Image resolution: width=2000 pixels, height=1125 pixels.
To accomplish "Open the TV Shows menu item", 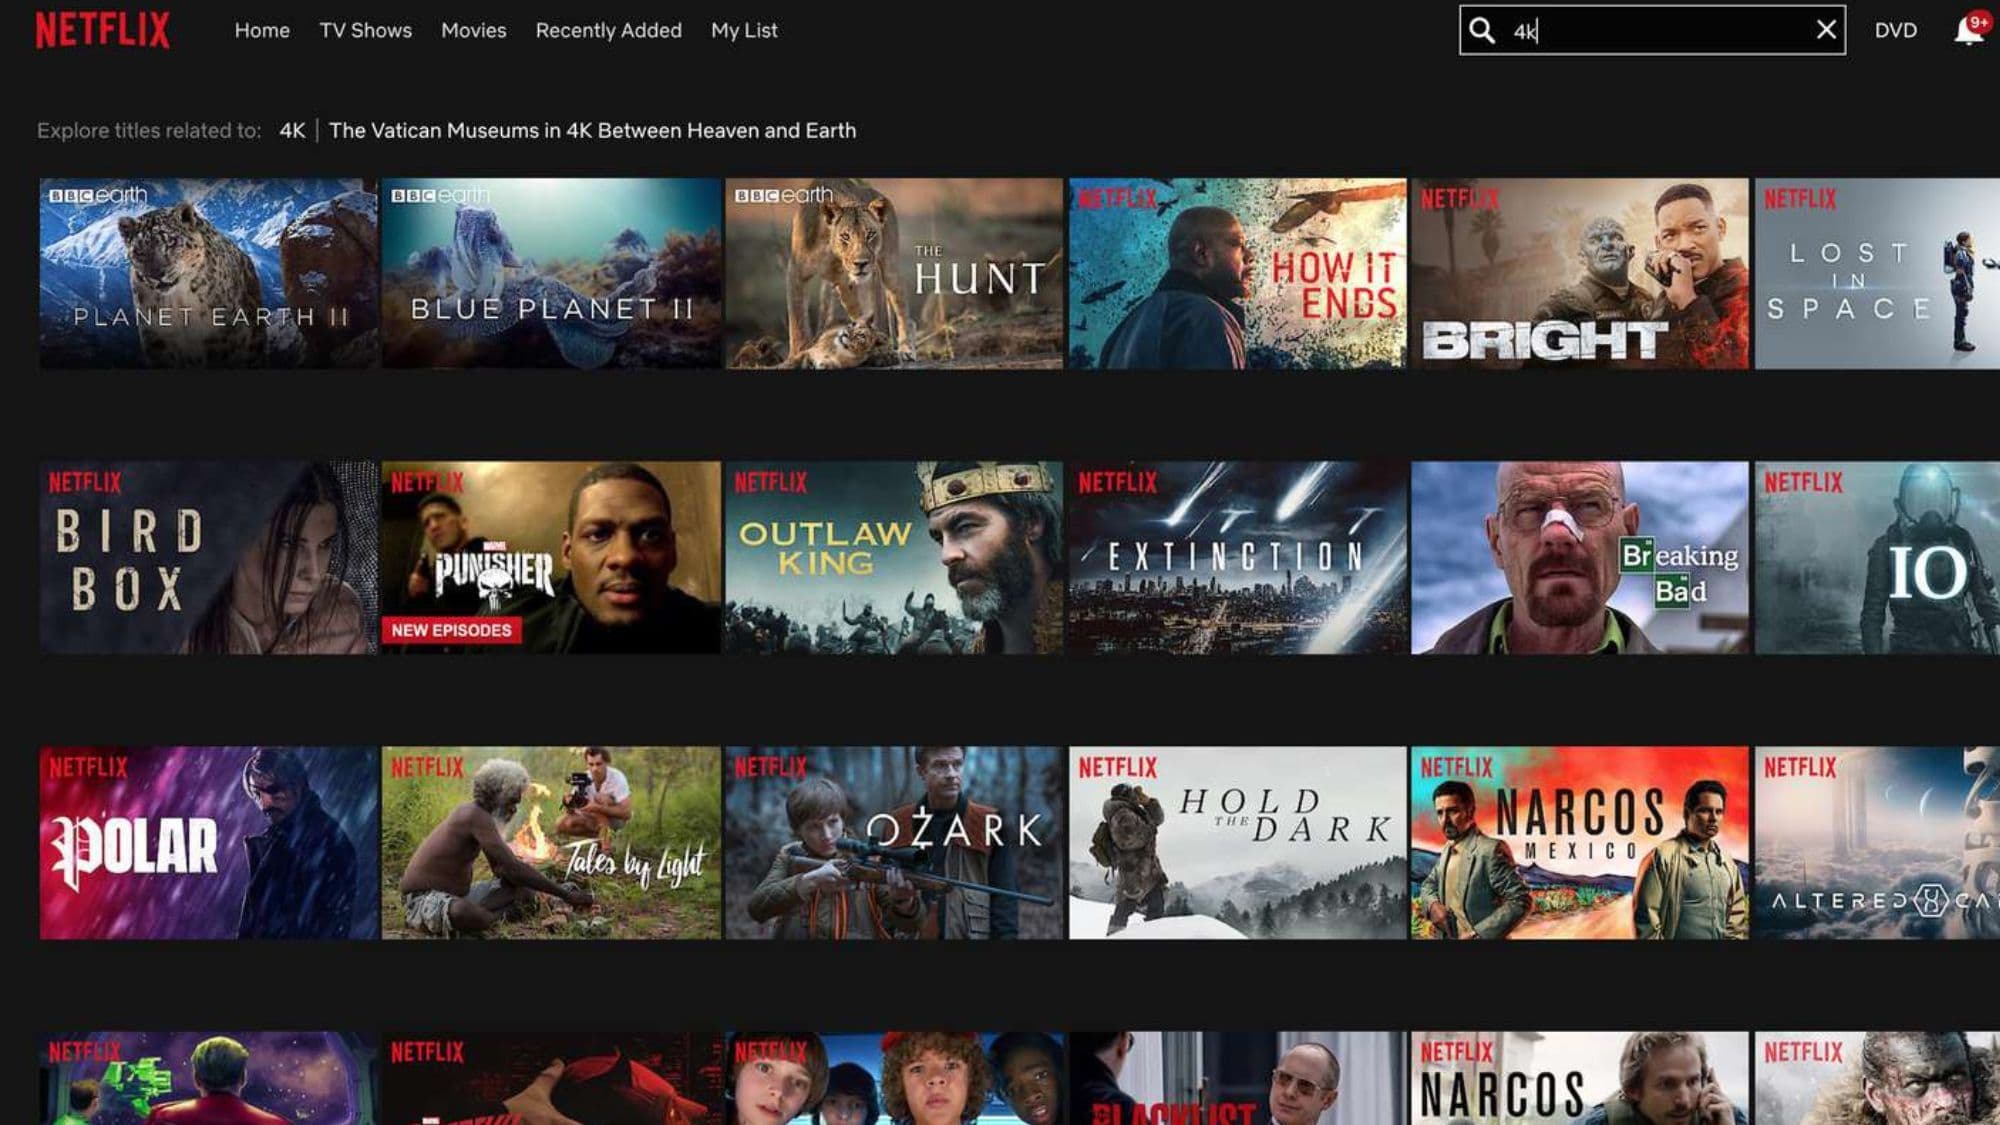I will point(365,31).
